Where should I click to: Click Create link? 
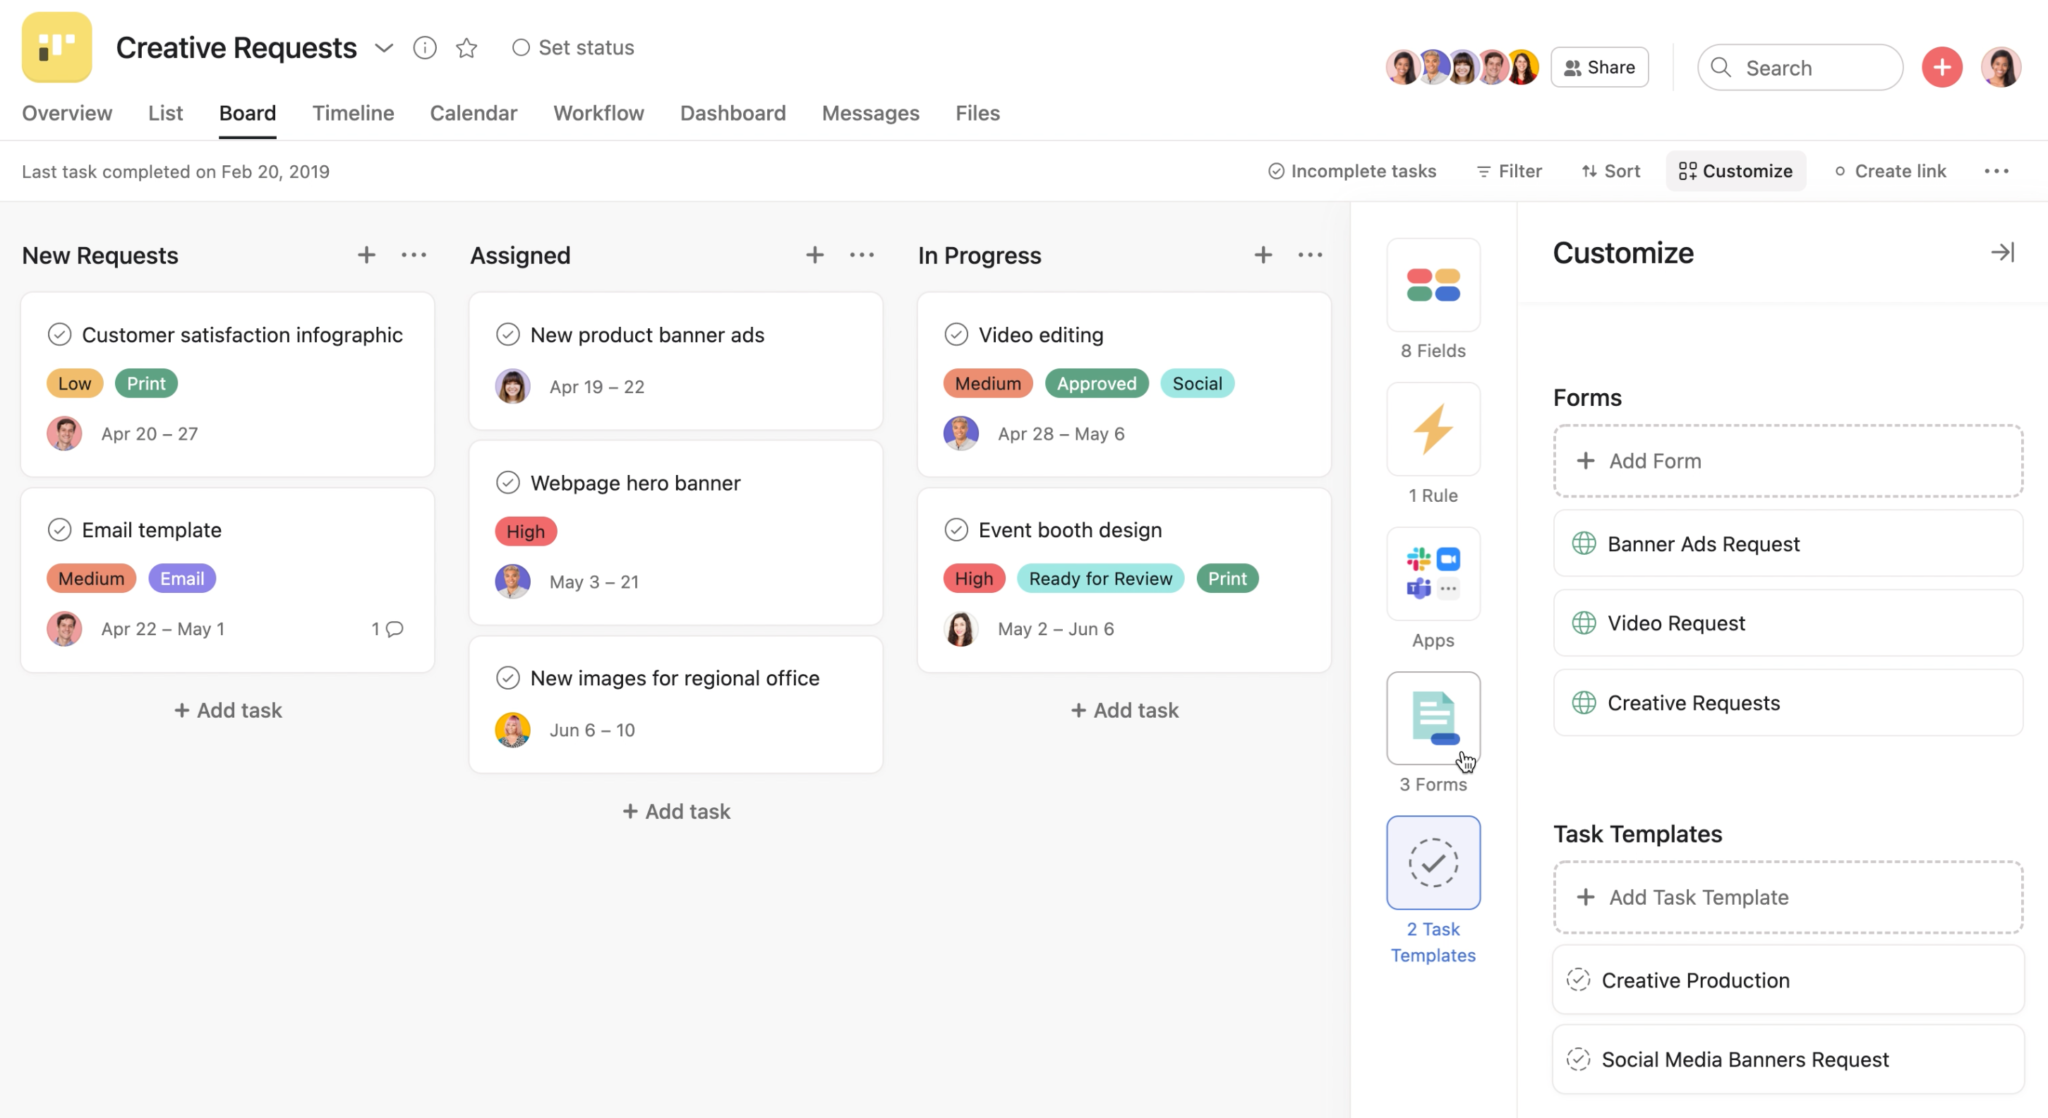[x=1890, y=171]
